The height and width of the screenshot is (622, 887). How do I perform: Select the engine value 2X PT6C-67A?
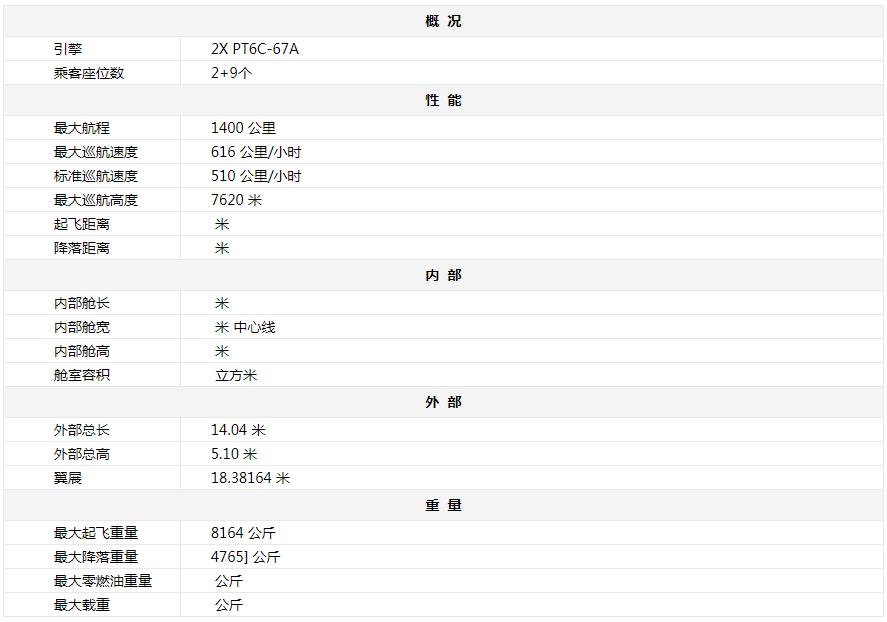pos(255,48)
